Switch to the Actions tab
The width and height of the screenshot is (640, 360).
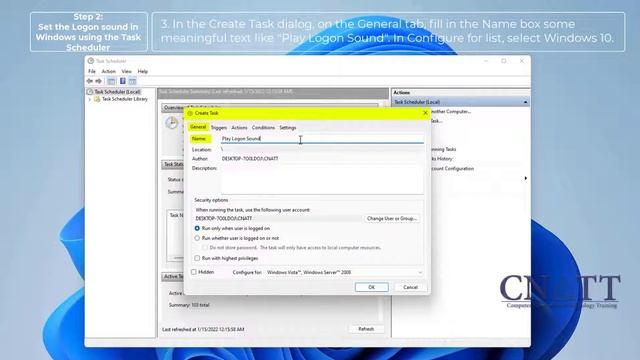point(239,128)
